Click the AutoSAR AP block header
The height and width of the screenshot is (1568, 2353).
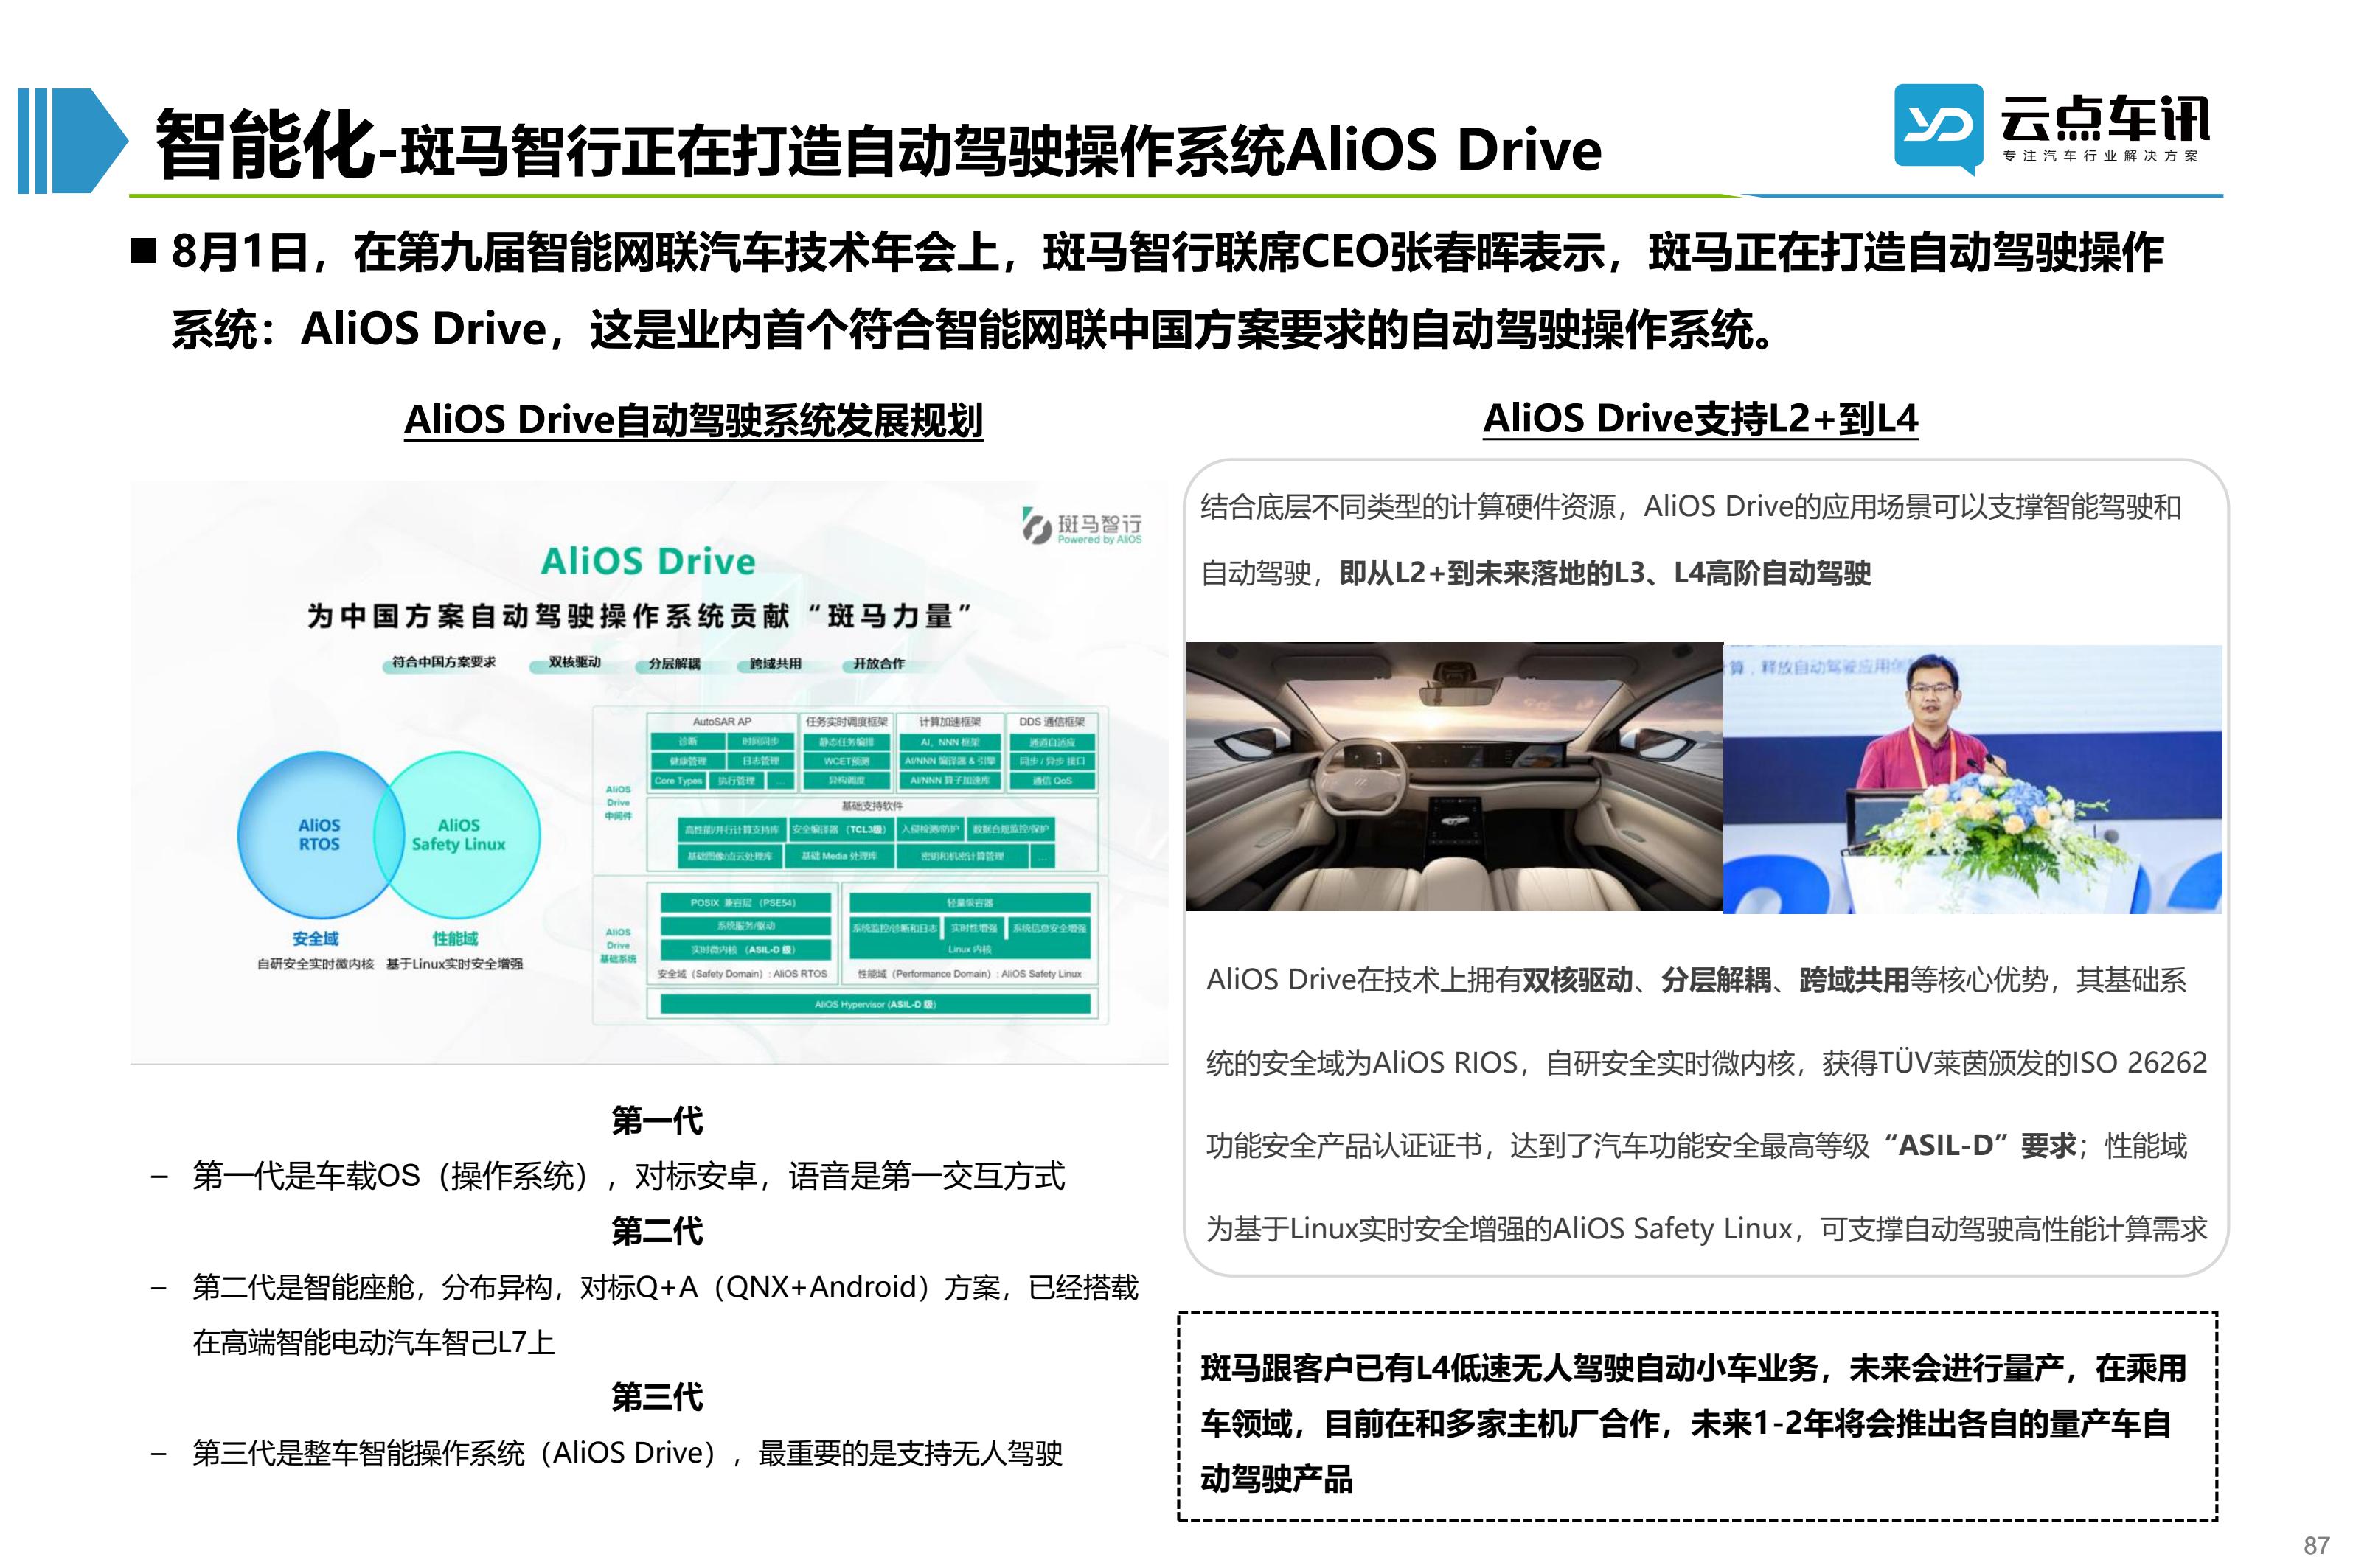tap(722, 721)
